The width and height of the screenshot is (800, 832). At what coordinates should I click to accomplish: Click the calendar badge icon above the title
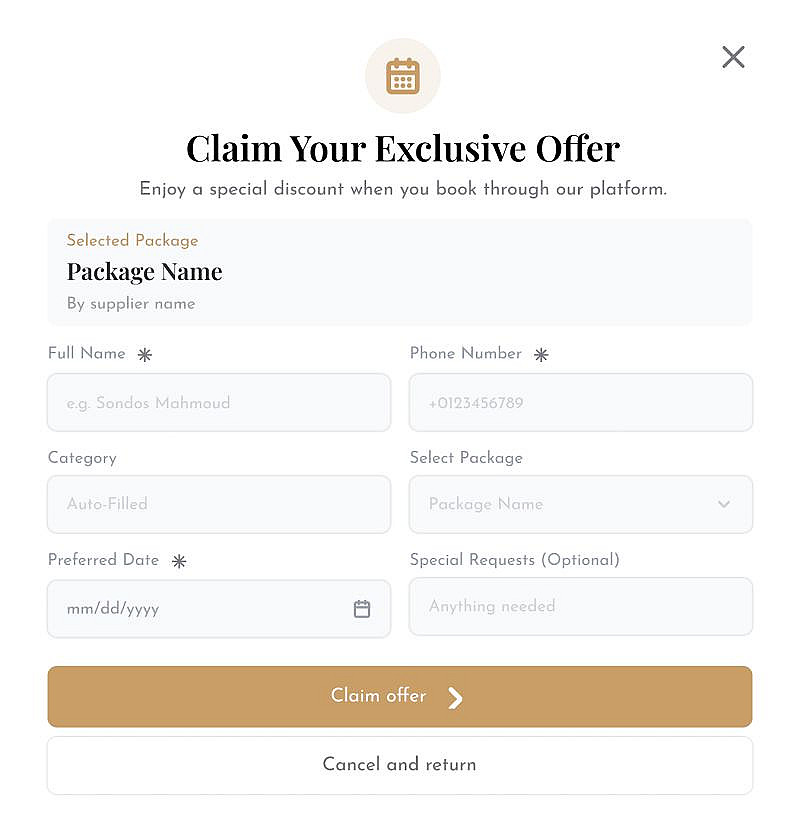pos(402,76)
